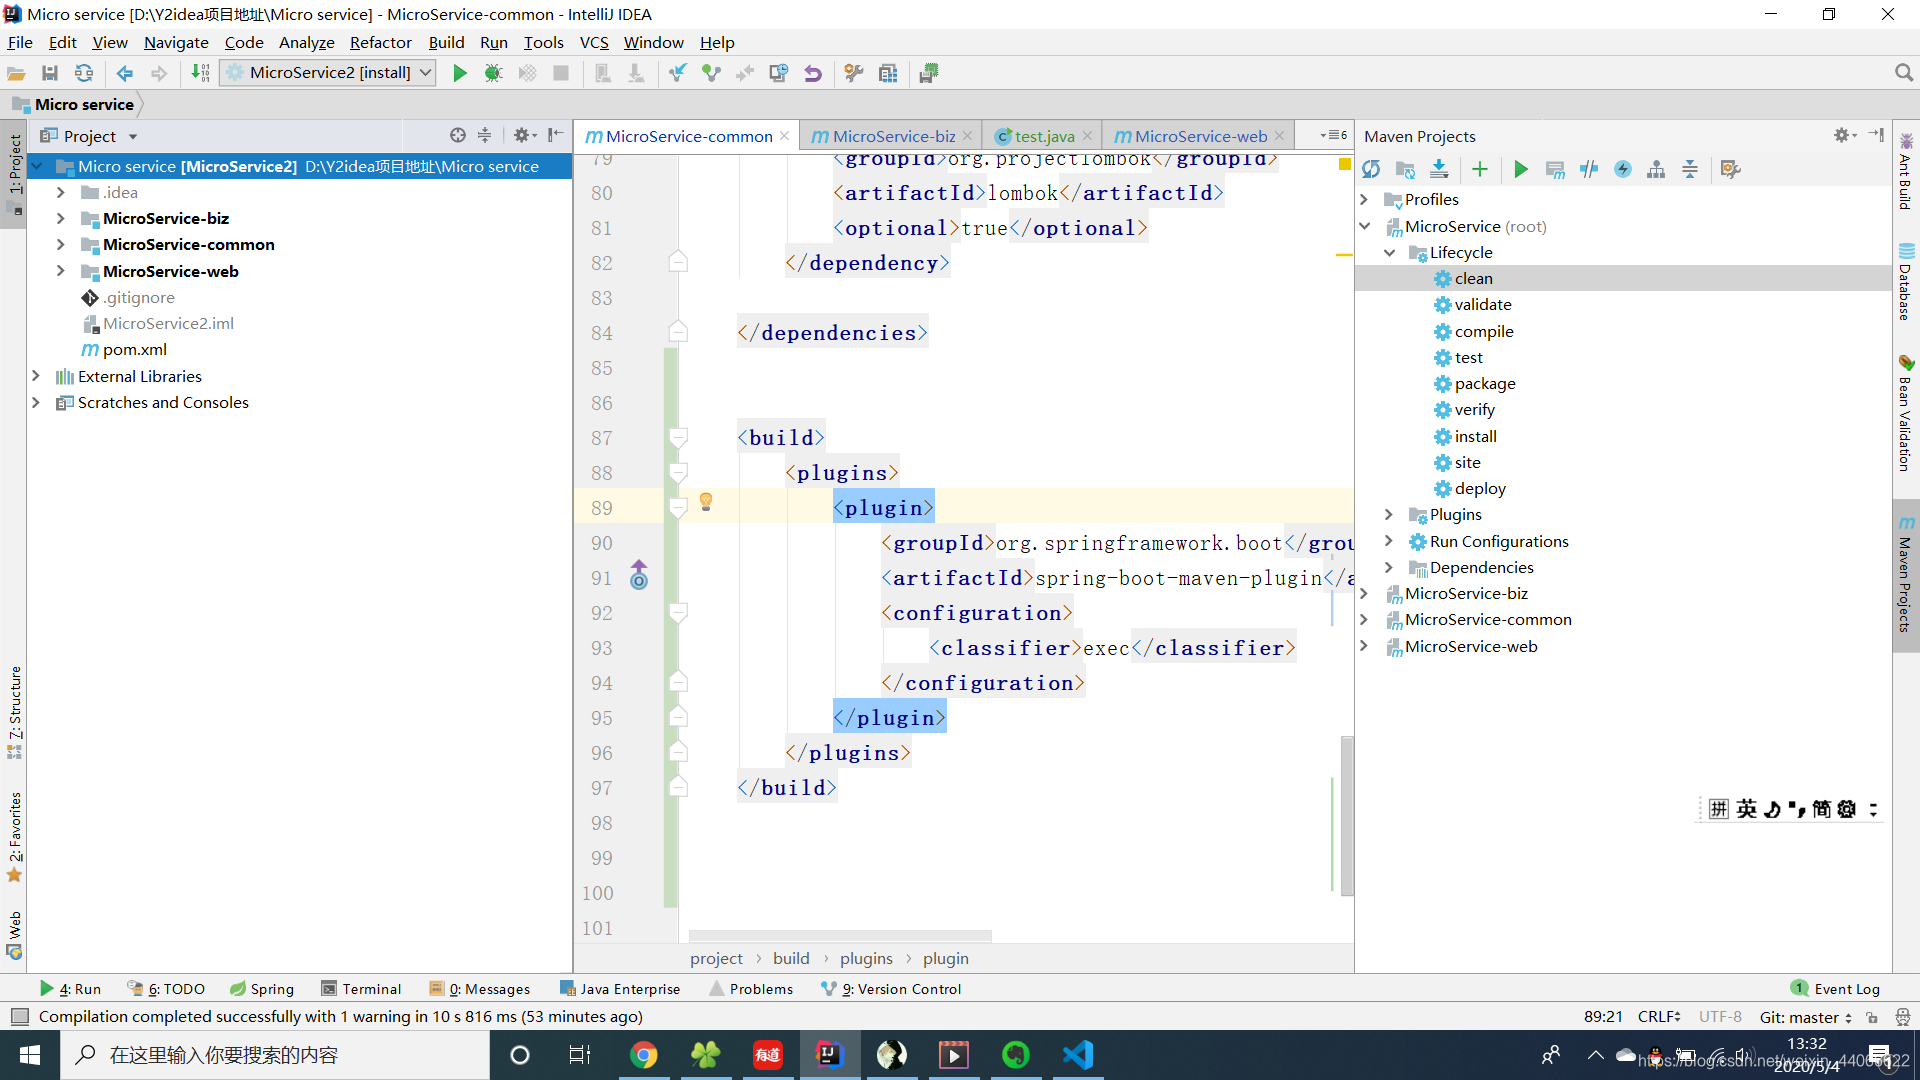Open Project Structure icon in toolbar
Viewport: 1920px width, 1080px height.
coord(888,73)
